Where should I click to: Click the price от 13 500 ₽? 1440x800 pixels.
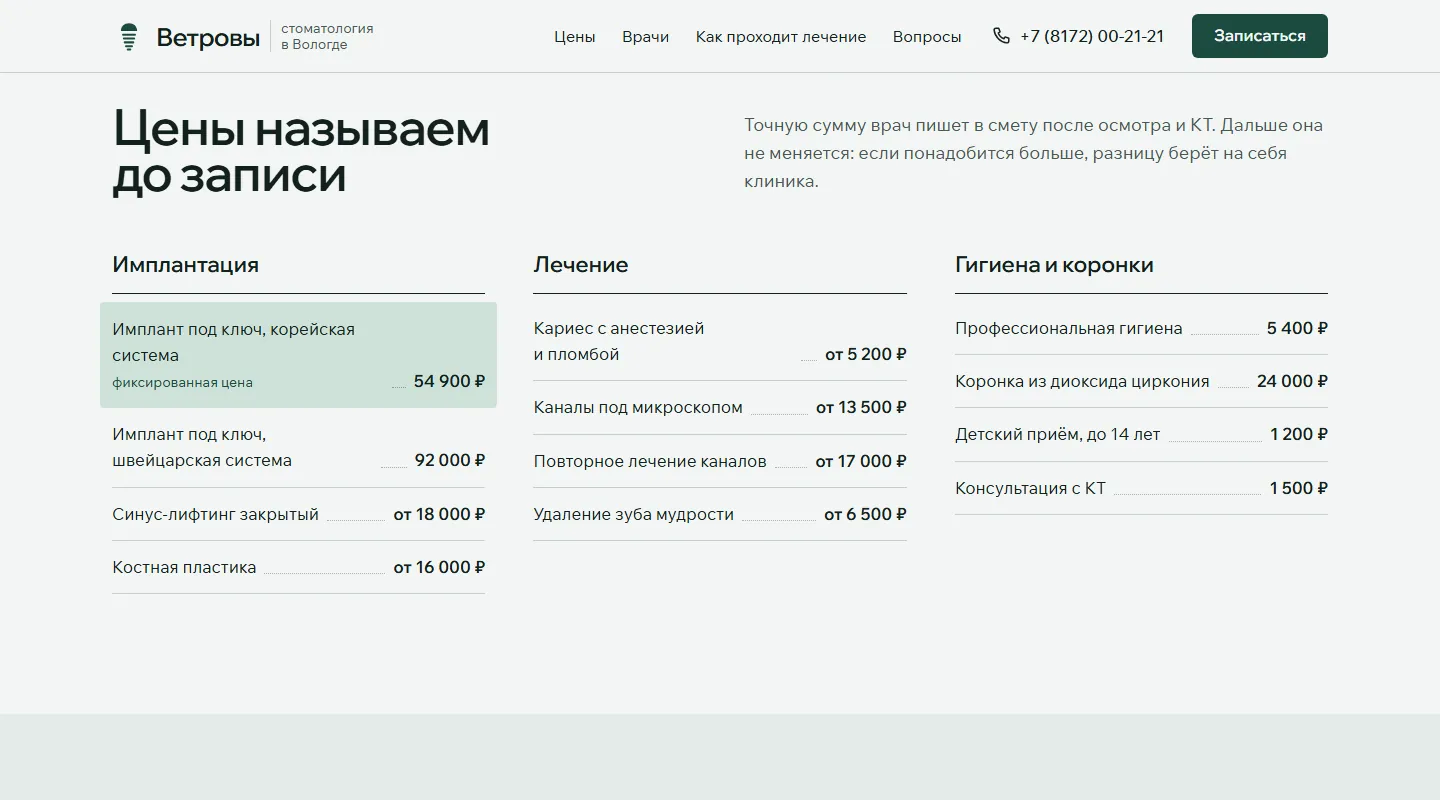861,407
